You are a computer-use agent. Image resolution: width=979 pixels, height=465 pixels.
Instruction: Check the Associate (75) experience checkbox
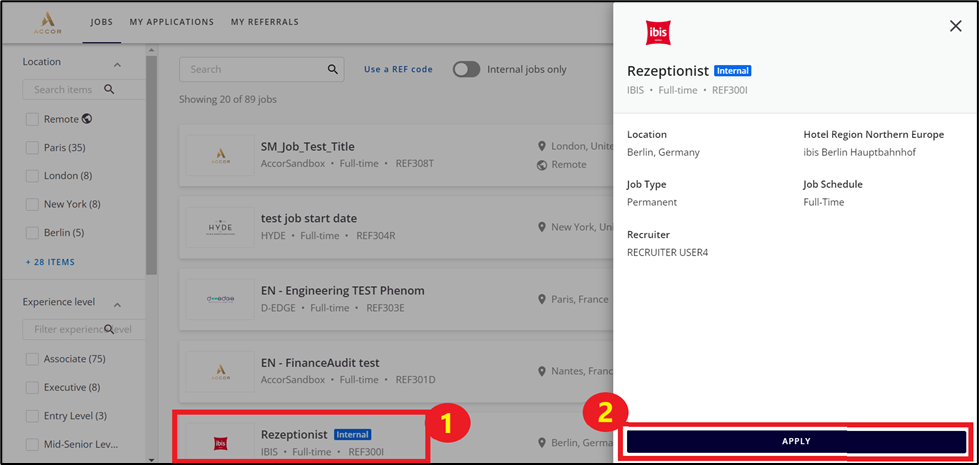(32, 359)
